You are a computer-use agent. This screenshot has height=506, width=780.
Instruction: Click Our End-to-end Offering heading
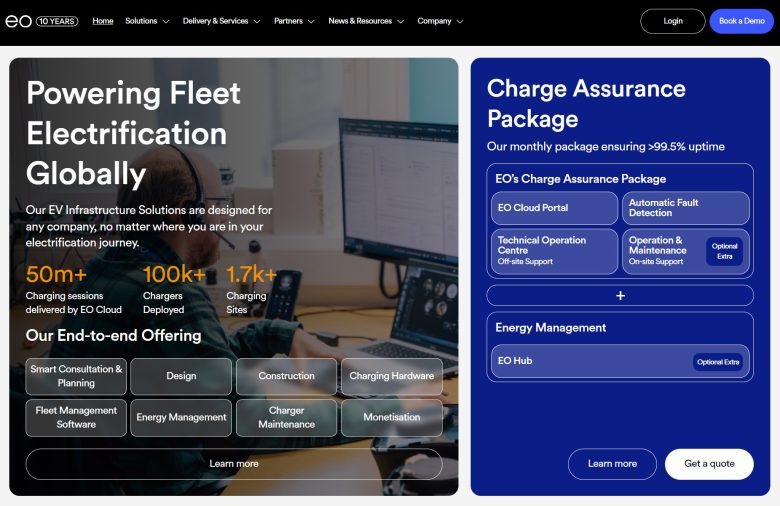tap(113, 335)
